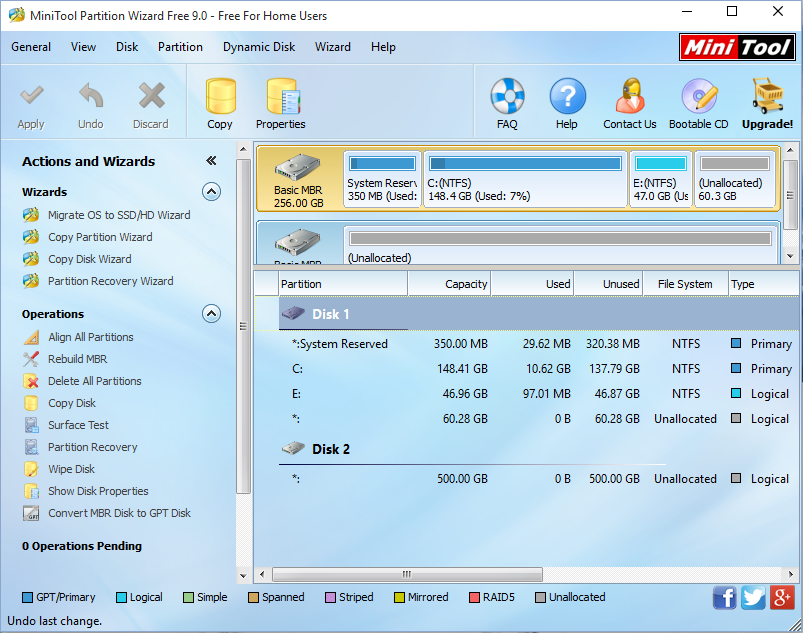803x633 pixels.
Task: Sort by the File System column header
Action: [x=685, y=284]
